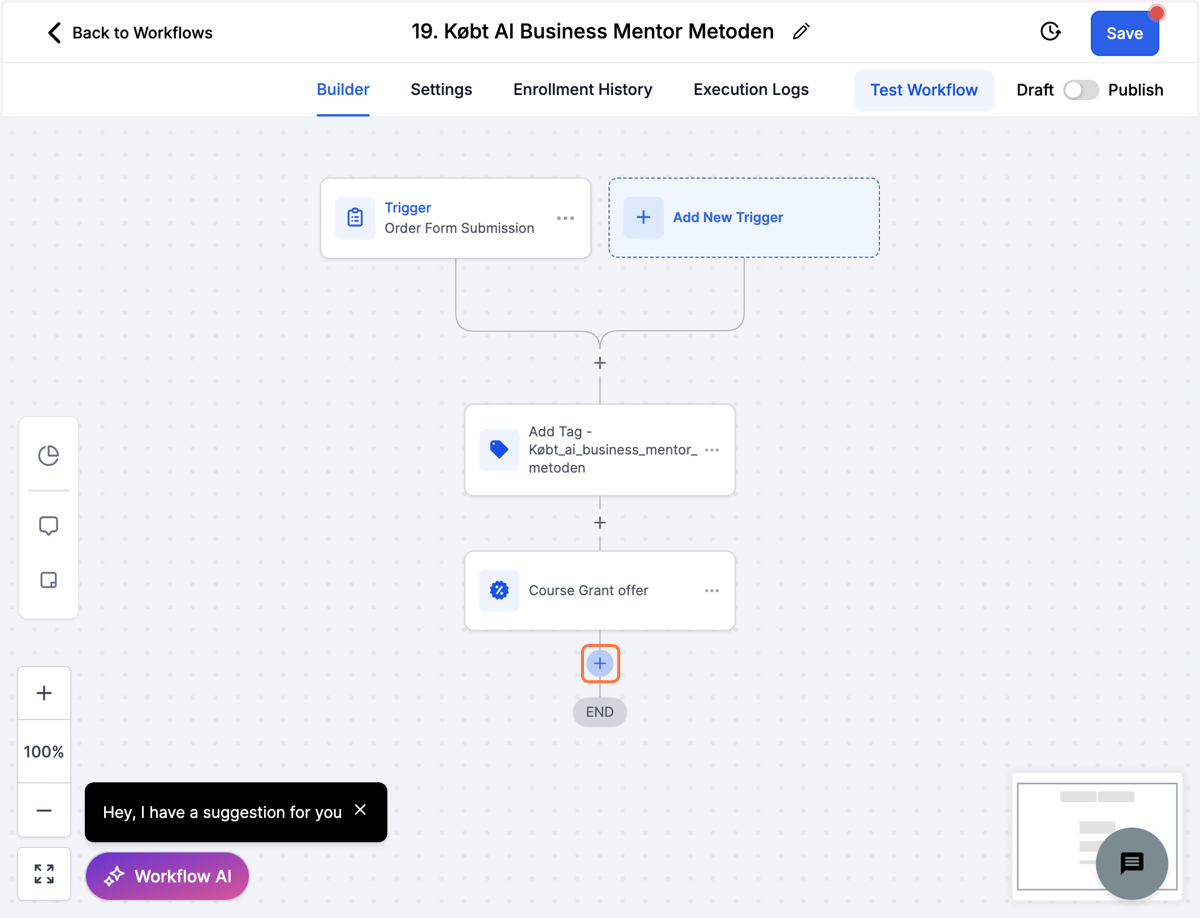Edit workflow name with pencil icon
Viewport: 1200px width, 918px height.
(x=801, y=32)
